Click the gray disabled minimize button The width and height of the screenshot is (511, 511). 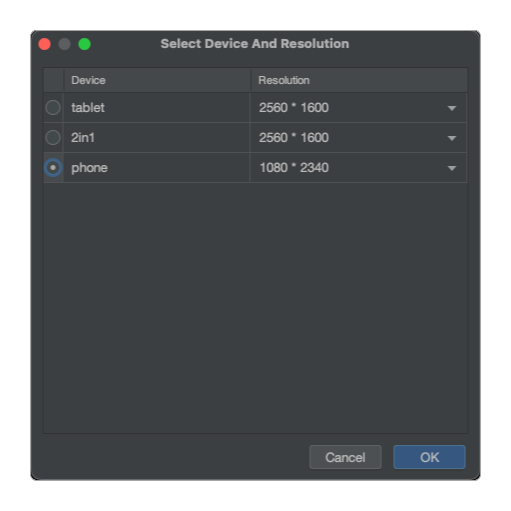tap(64, 44)
